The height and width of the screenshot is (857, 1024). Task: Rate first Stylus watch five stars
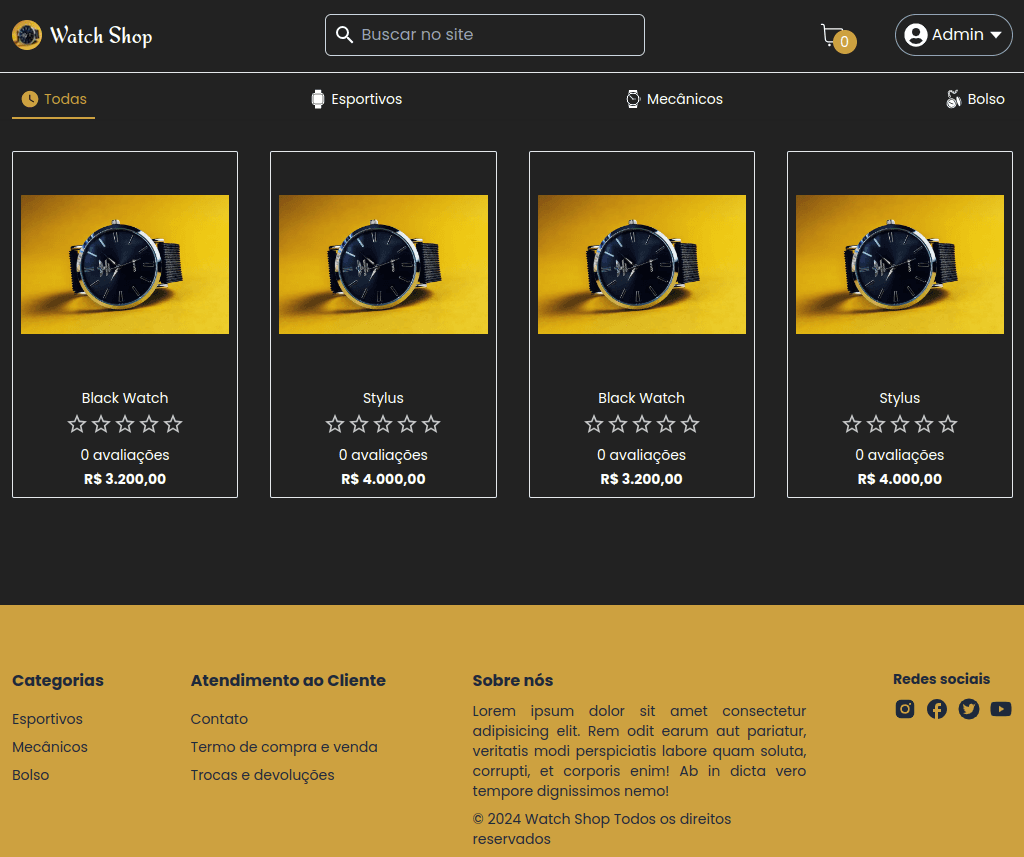click(431, 424)
